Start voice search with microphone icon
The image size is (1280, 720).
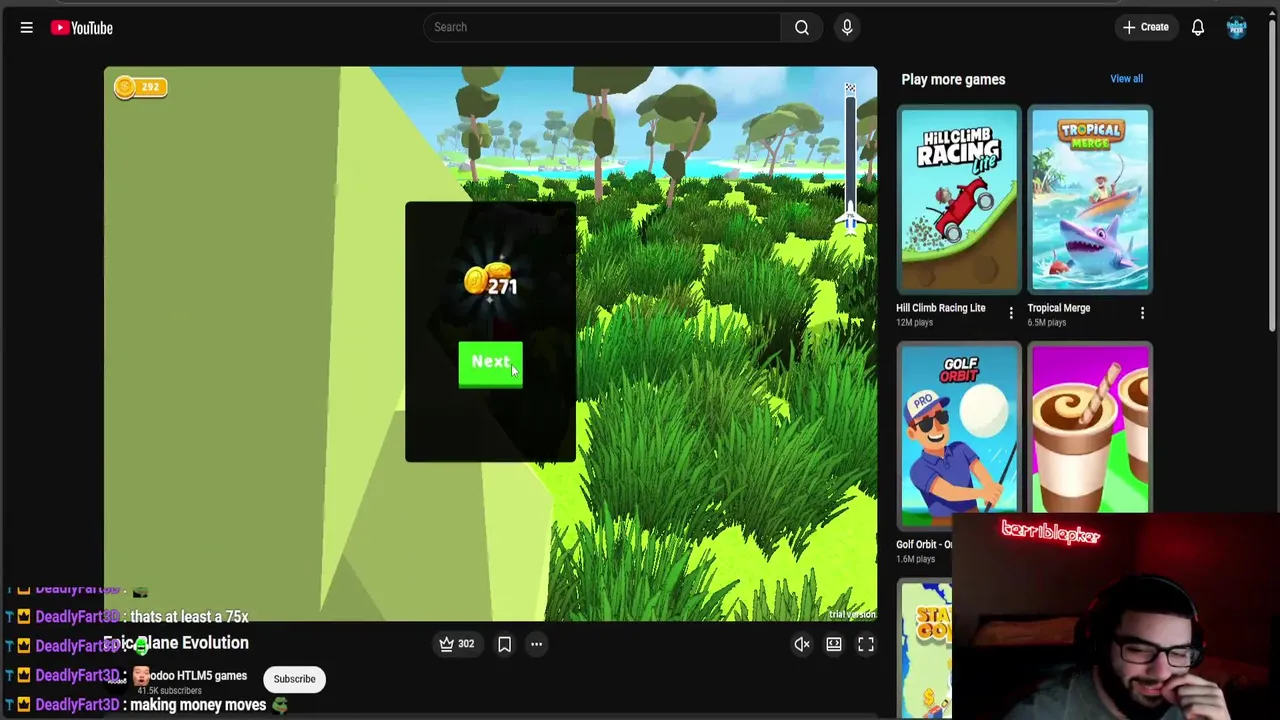click(847, 27)
